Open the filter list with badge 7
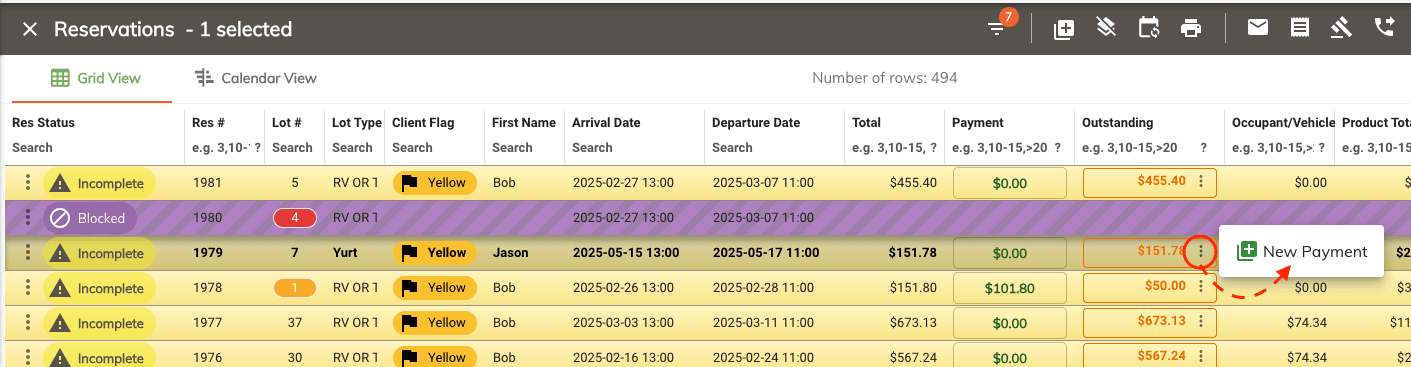The width and height of the screenshot is (1411, 367). (997, 29)
